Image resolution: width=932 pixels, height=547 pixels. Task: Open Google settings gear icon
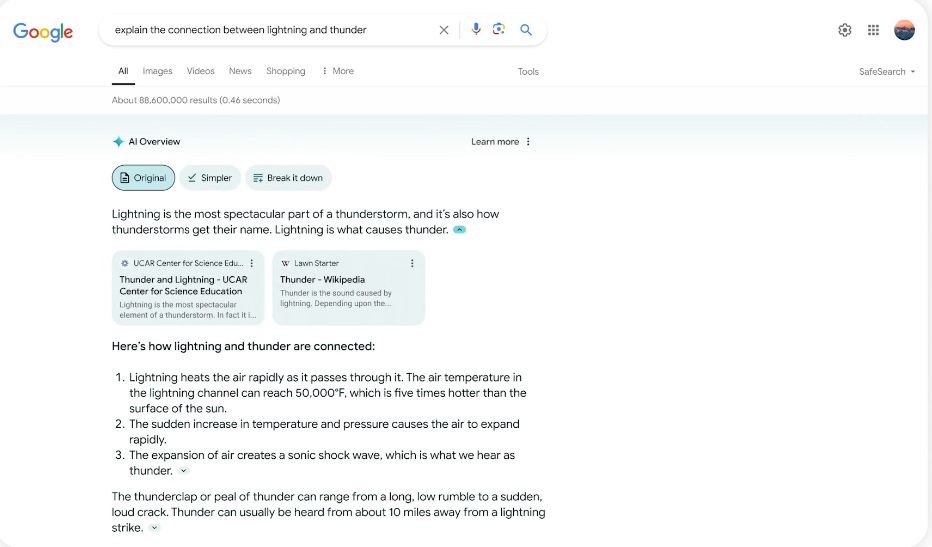tap(845, 30)
